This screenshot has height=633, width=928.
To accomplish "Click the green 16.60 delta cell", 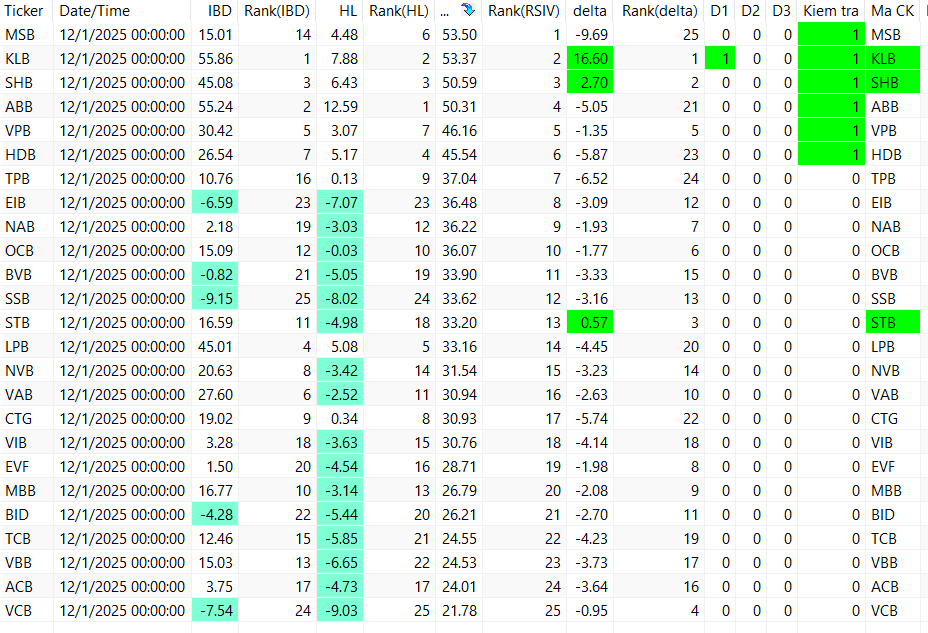I will (590, 59).
